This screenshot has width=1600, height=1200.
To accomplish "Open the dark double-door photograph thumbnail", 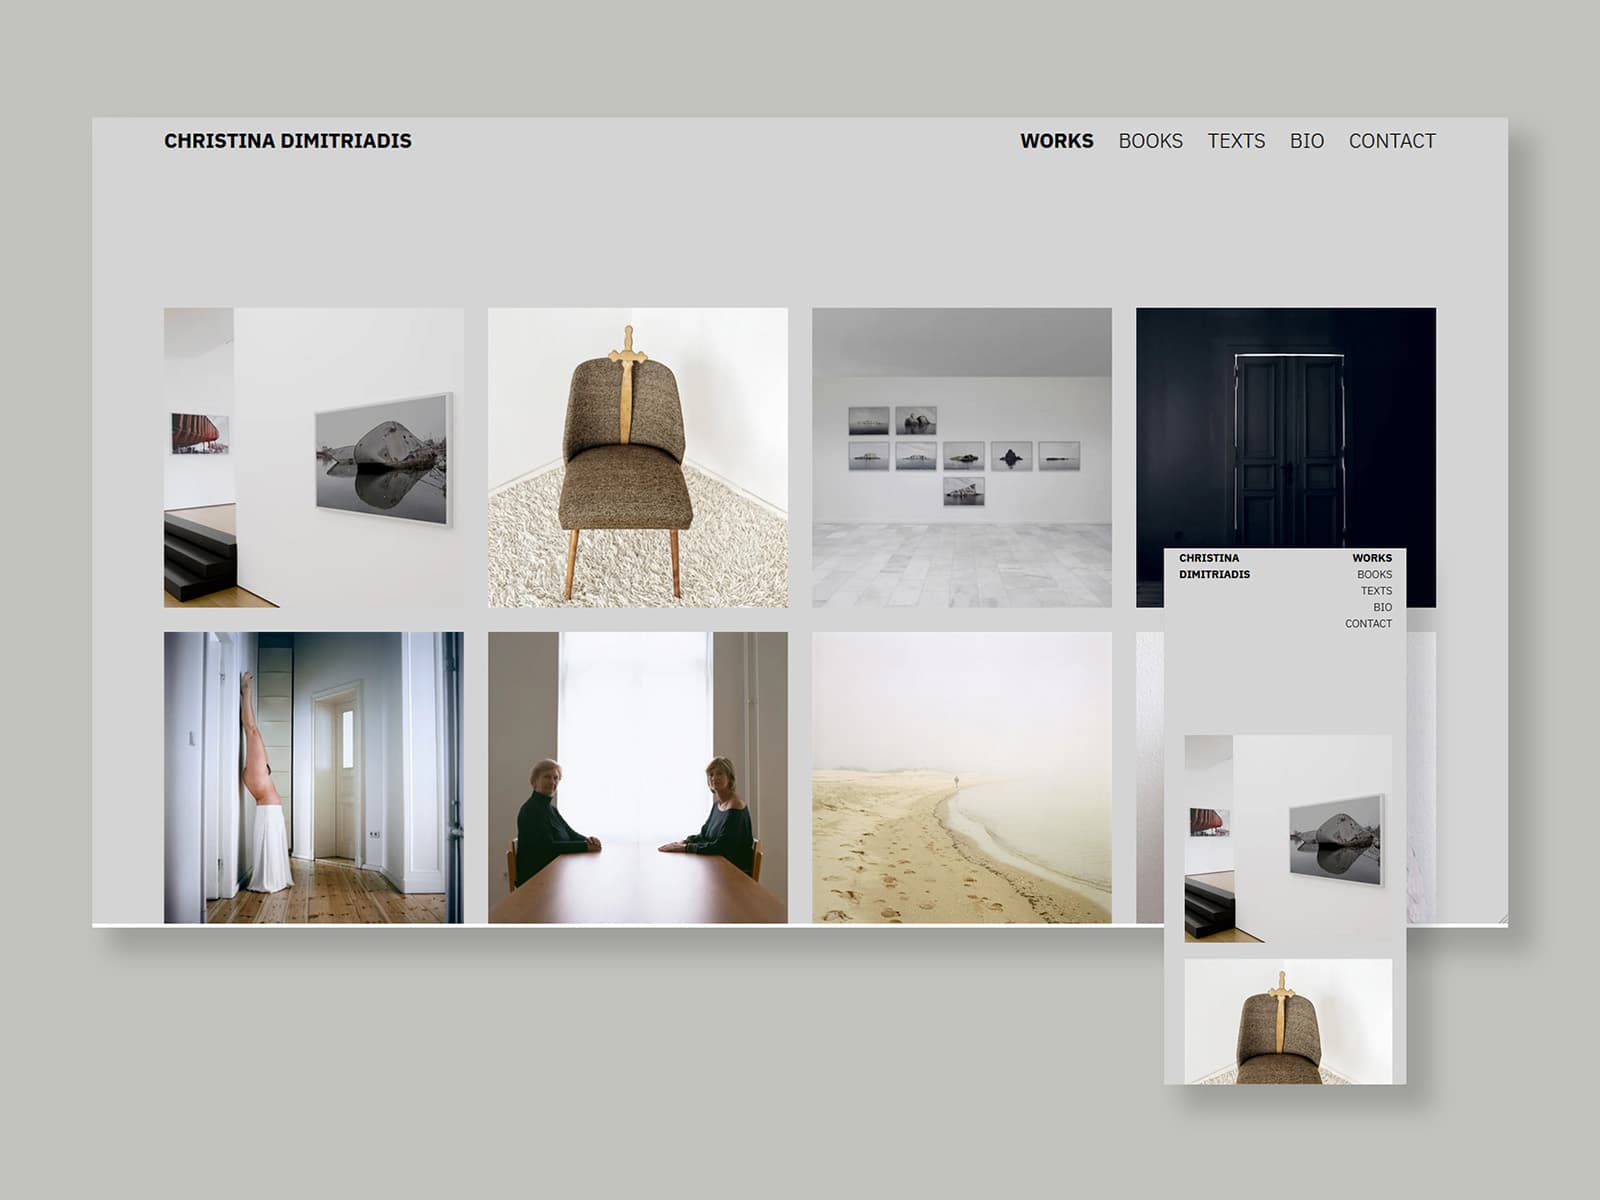I will click(1289, 420).
